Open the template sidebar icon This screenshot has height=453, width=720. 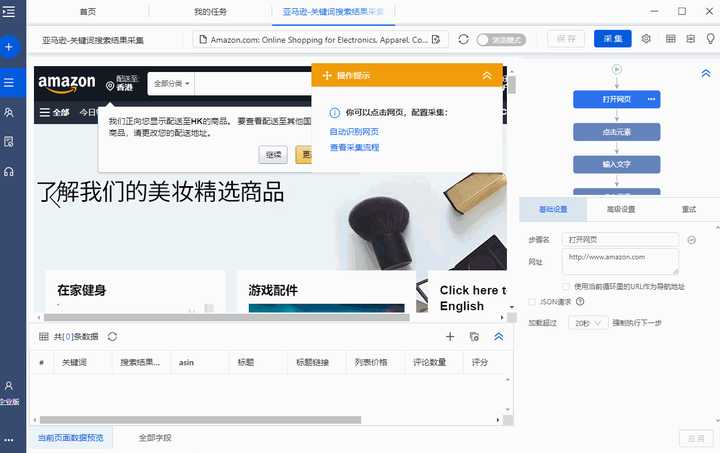pyautogui.click(x=9, y=142)
